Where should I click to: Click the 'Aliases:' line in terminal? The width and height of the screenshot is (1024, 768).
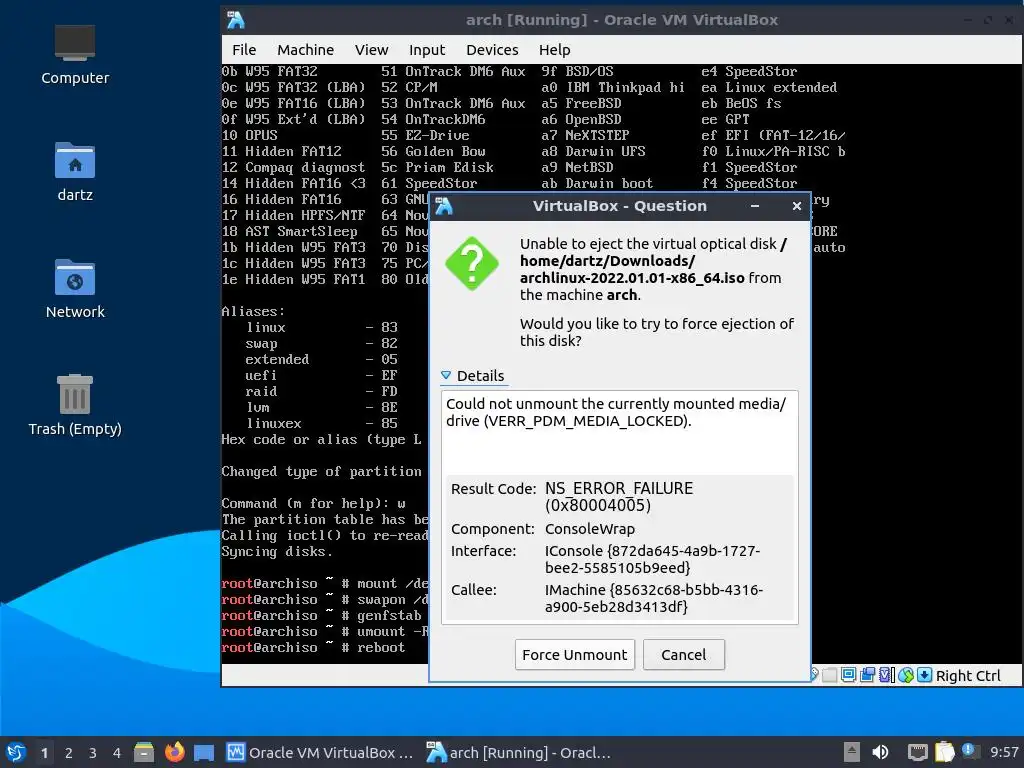pos(253,312)
